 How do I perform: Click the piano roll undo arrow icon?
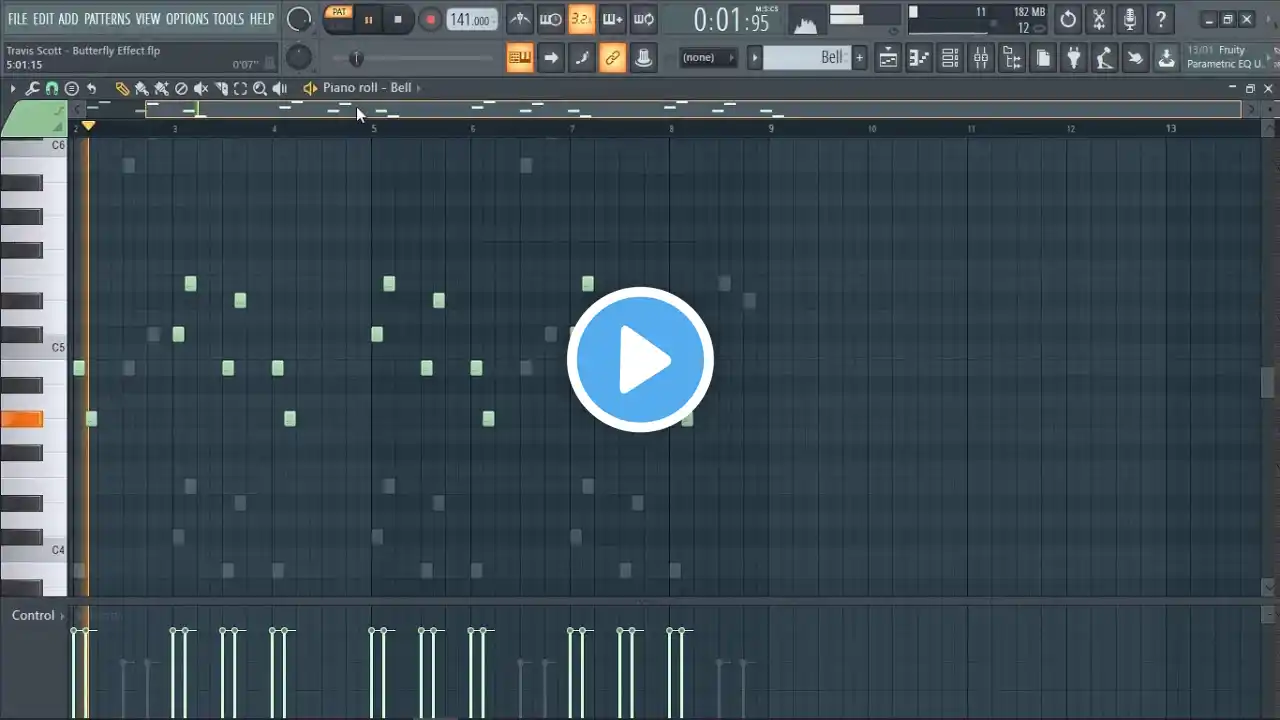pos(91,88)
